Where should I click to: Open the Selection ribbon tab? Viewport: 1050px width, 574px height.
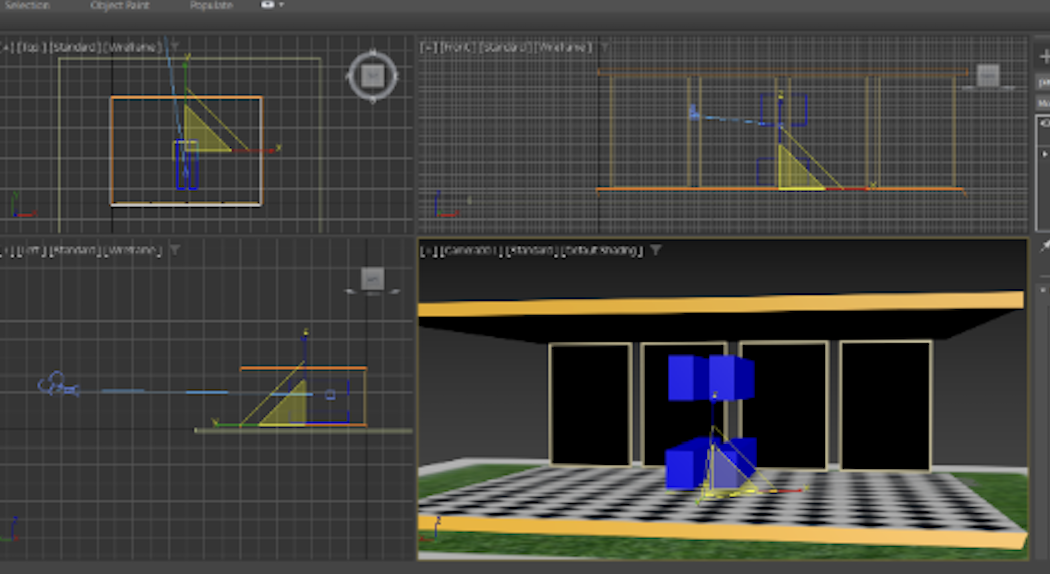[x=27, y=5]
